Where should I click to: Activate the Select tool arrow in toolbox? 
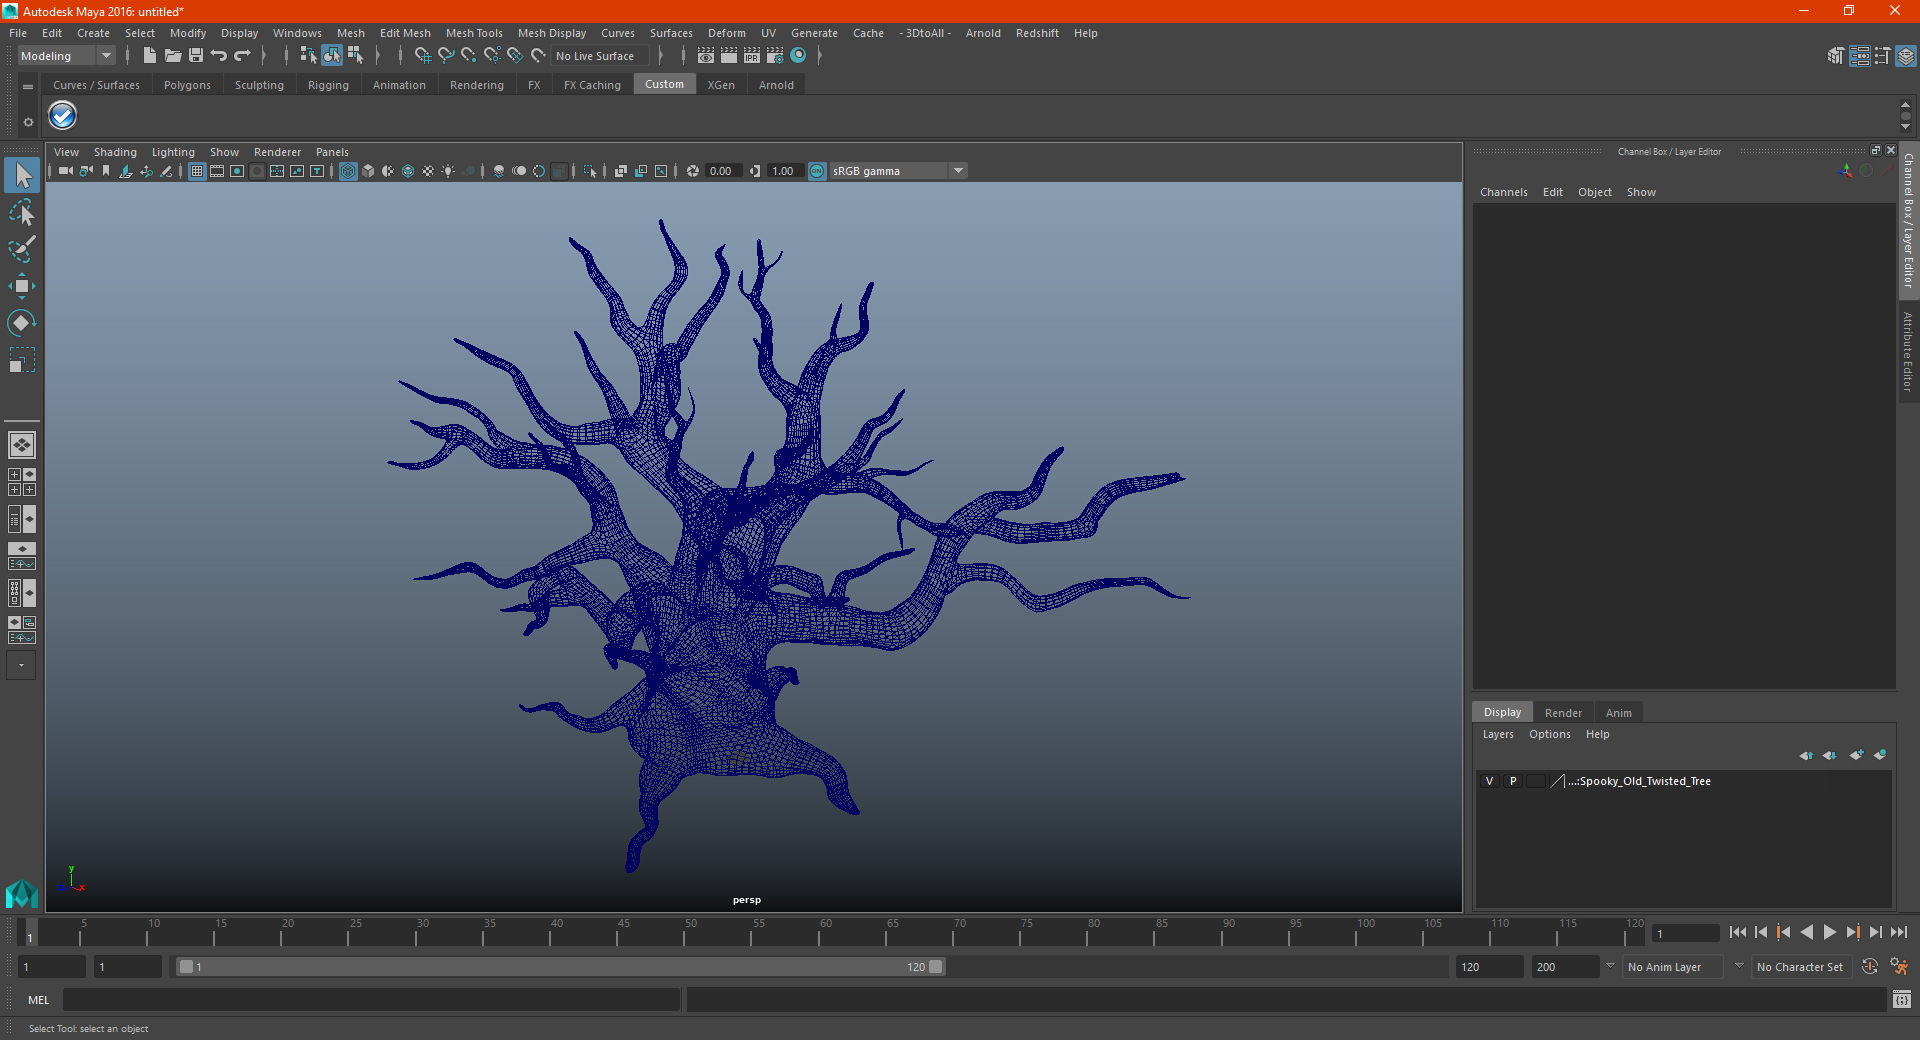22,175
